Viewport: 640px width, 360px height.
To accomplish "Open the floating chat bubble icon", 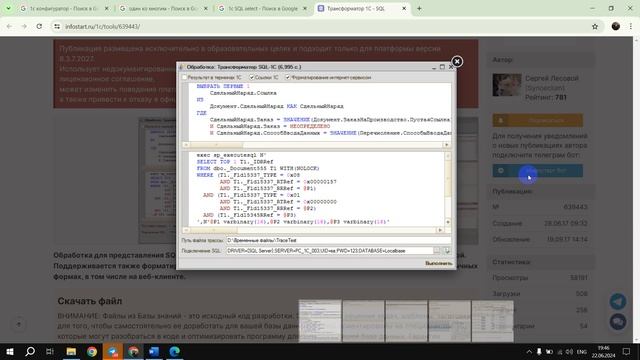I will click(x=618, y=322).
